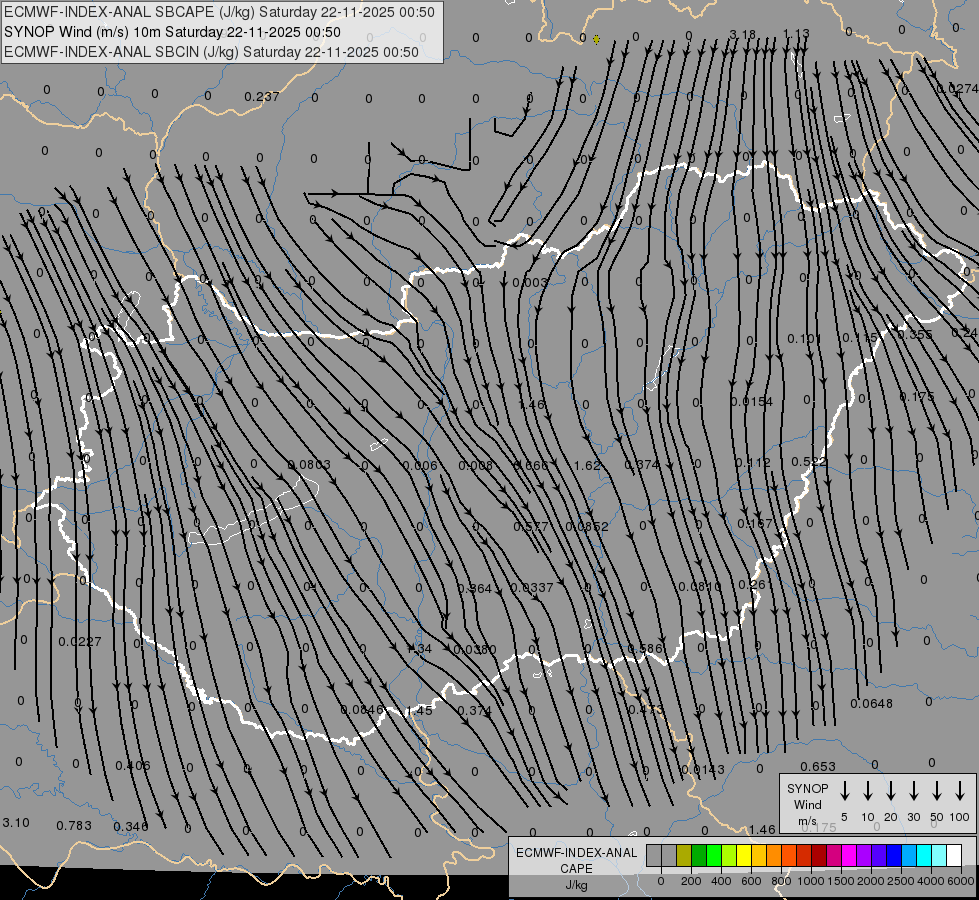Click the 0.0227 value on the map
This screenshot has width=979, height=900.
pos(79,641)
